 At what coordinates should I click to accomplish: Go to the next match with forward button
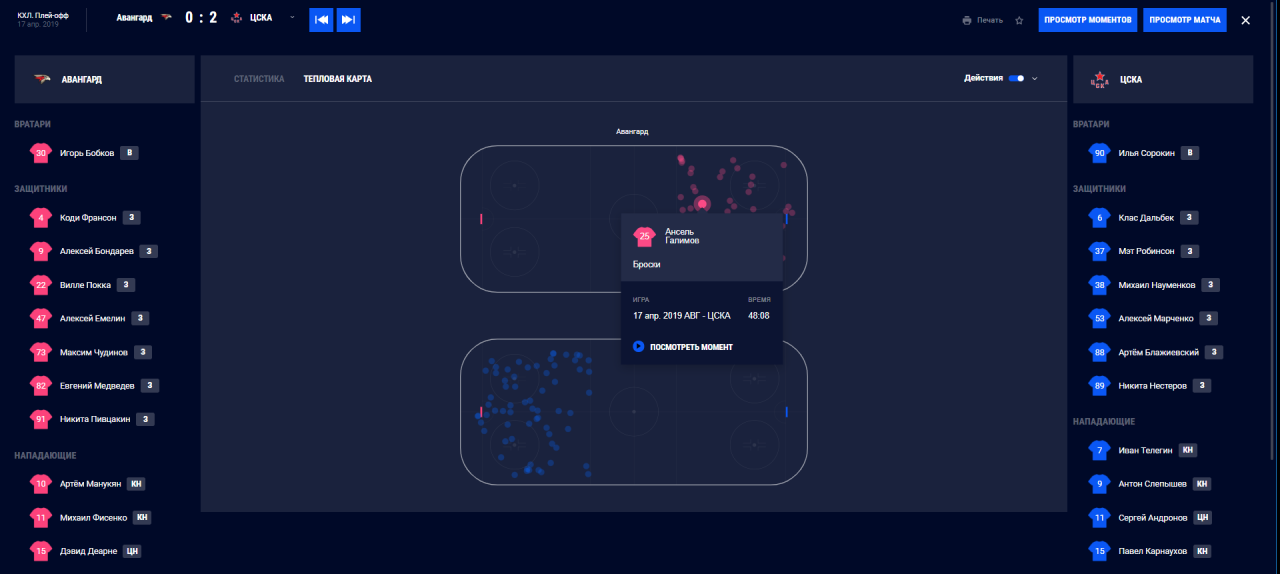(349, 20)
